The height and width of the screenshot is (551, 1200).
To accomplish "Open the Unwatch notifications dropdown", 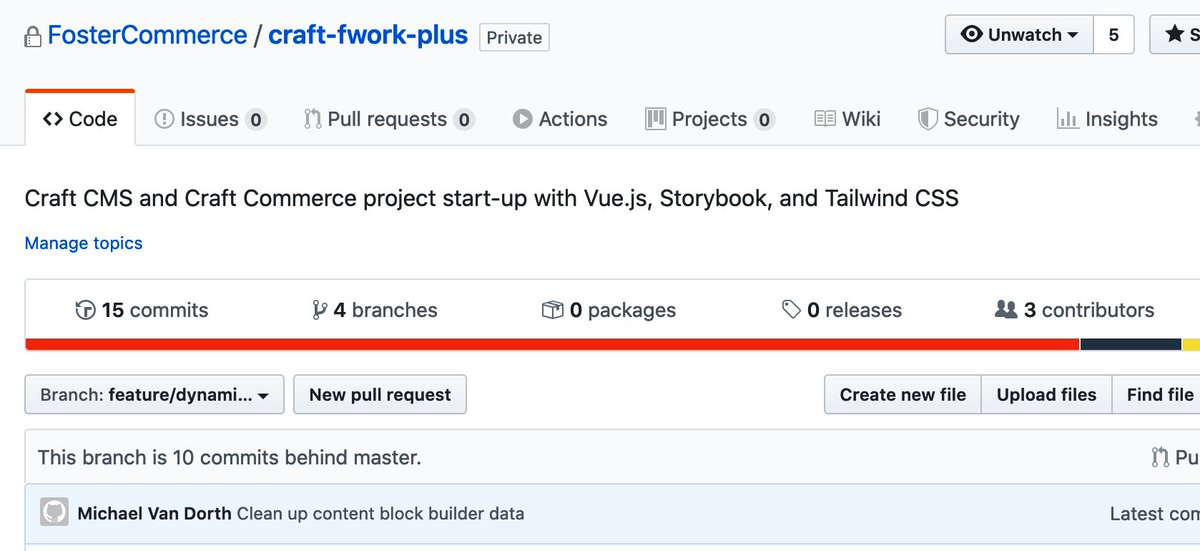I will pyautogui.click(x=1019, y=34).
